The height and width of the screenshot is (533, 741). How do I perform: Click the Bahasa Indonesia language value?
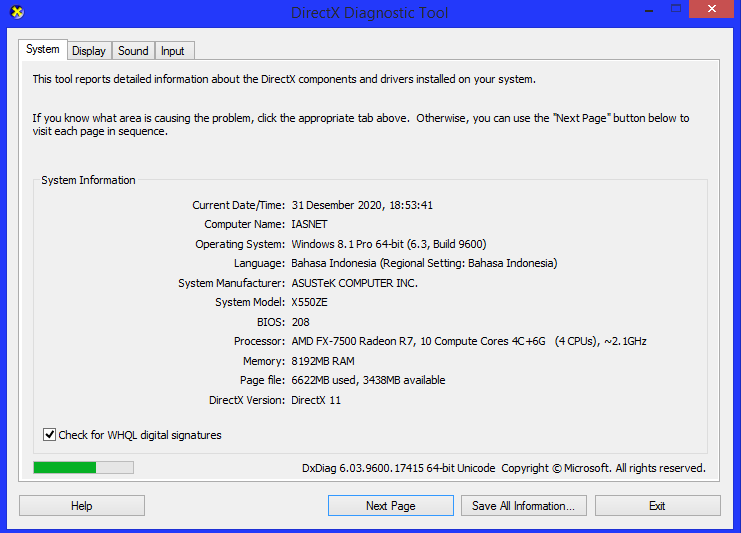[424, 263]
